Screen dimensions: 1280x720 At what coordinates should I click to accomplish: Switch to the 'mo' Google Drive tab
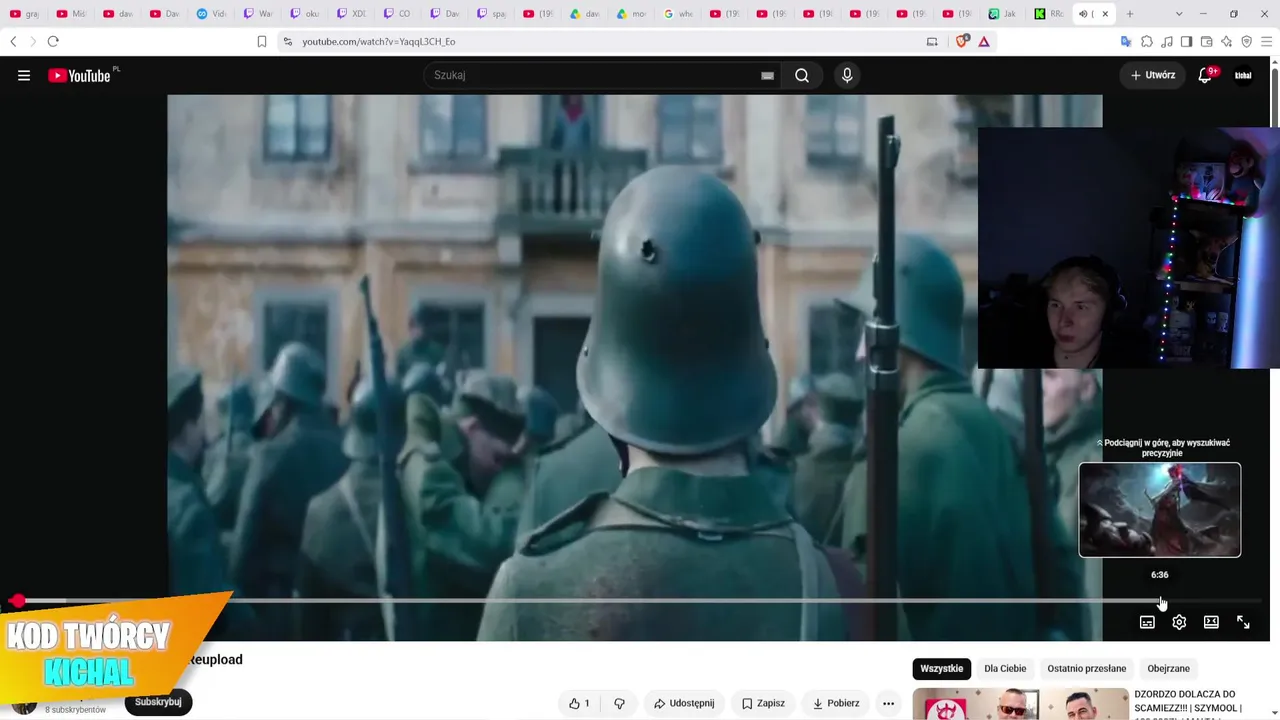(633, 14)
